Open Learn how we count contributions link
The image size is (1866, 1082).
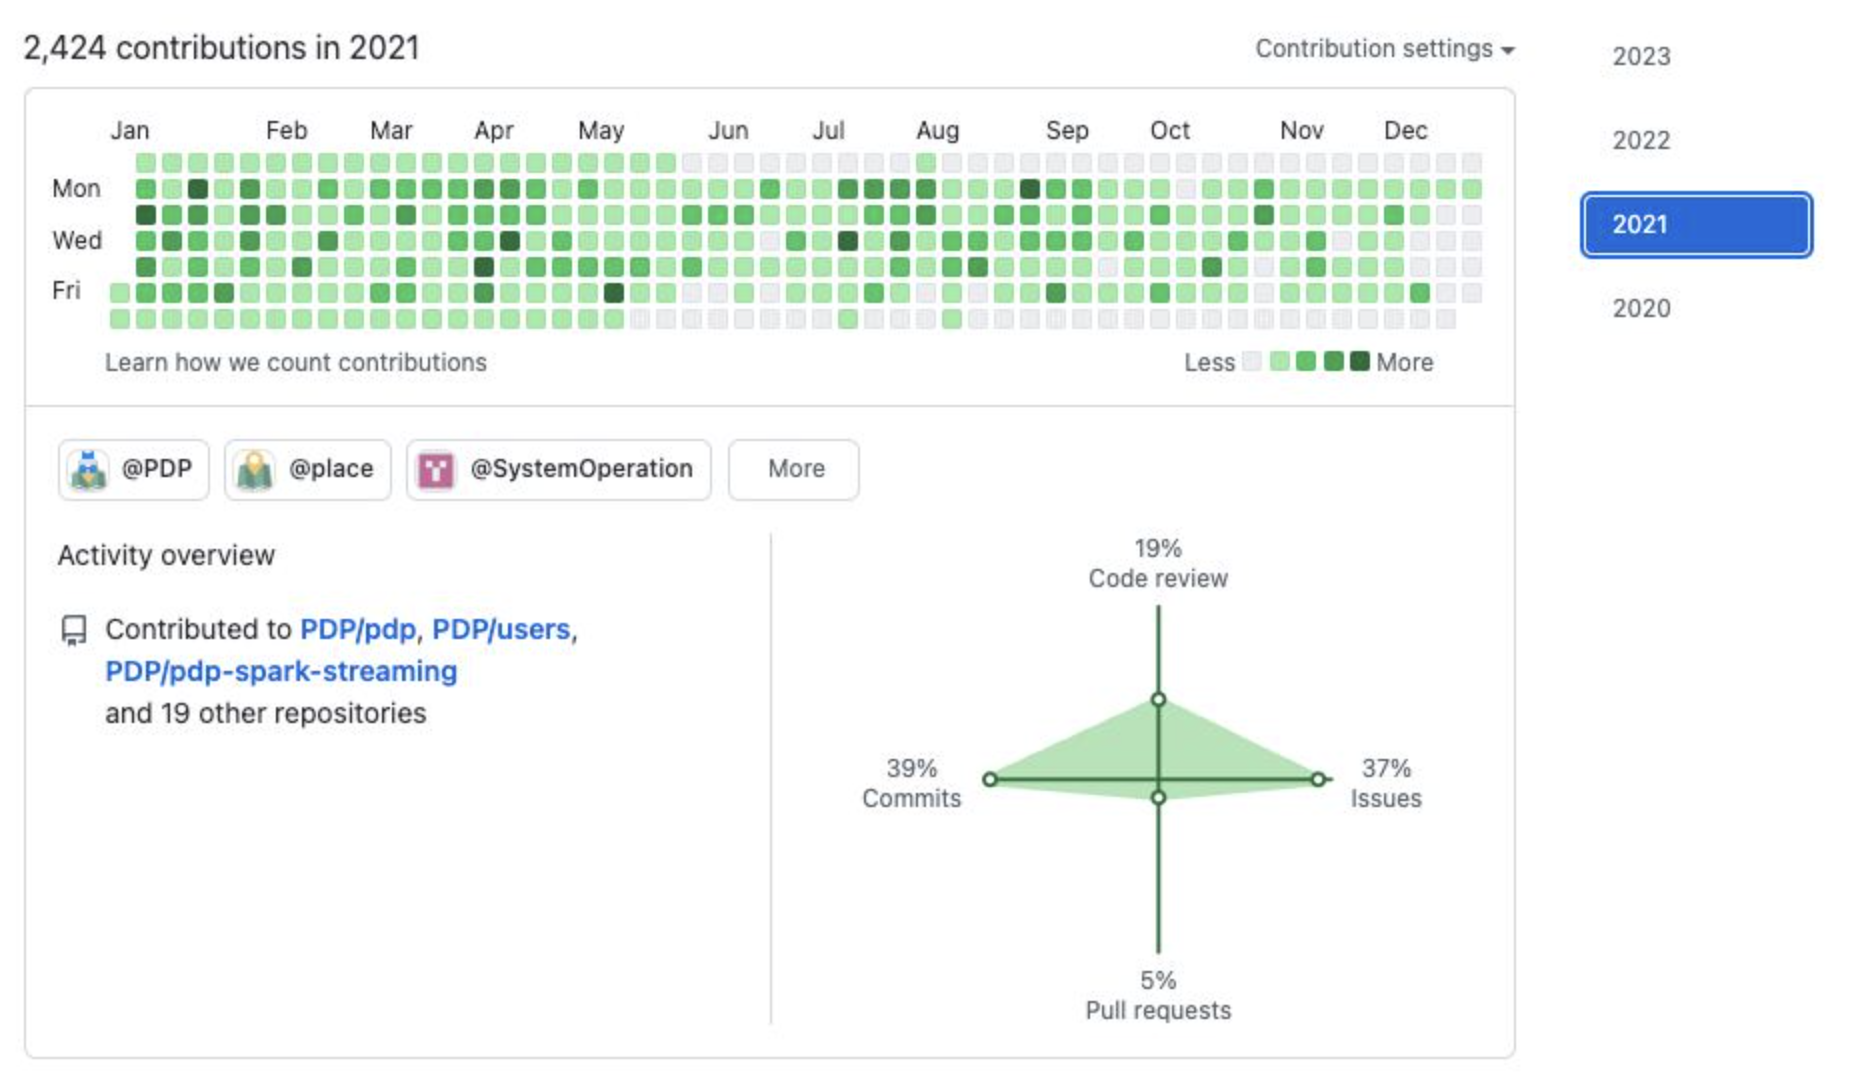(296, 362)
